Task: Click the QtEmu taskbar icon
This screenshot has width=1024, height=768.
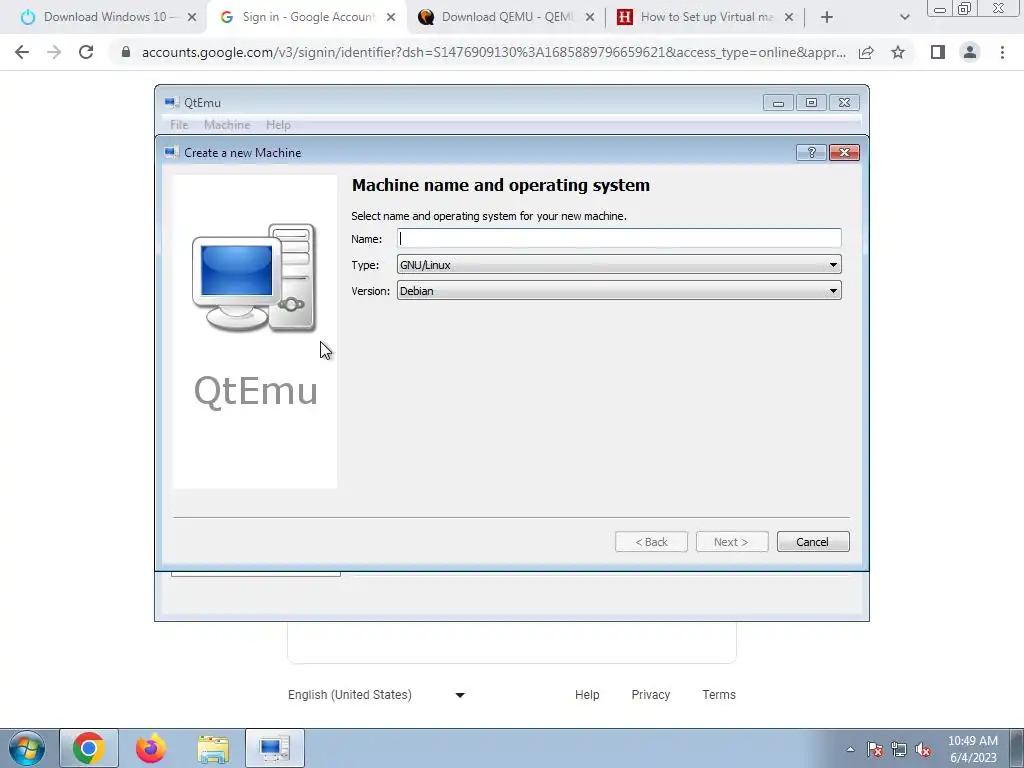Action: coord(275,748)
